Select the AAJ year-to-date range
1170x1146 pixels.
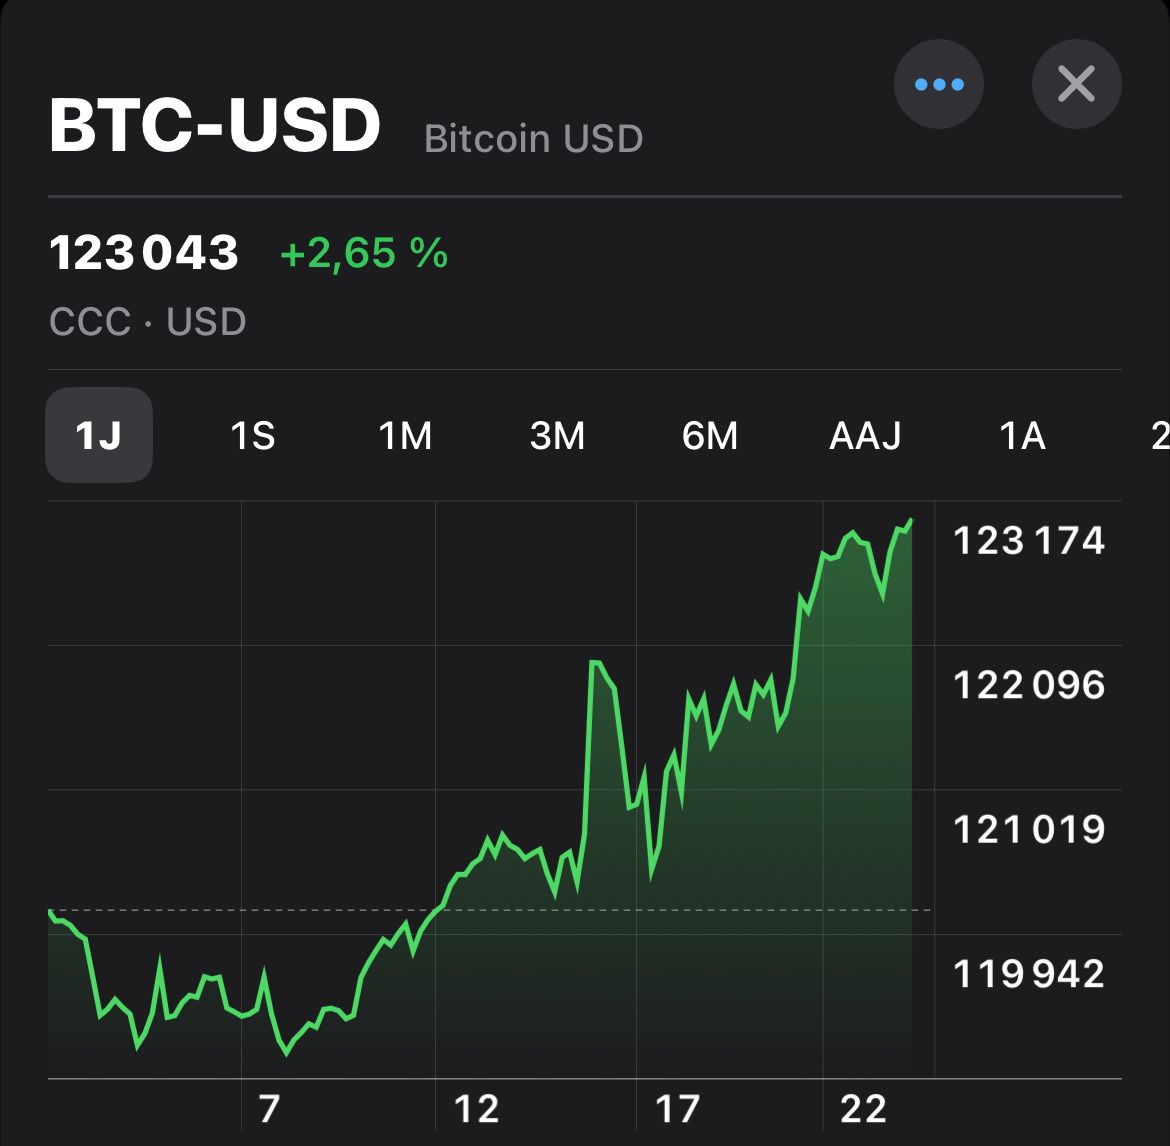[x=865, y=435]
